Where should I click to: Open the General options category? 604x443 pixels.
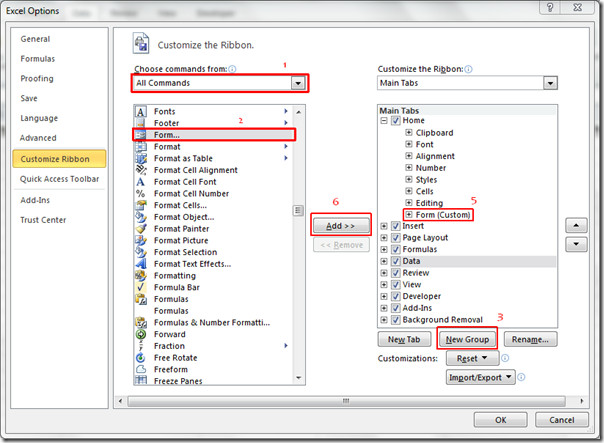[35, 39]
